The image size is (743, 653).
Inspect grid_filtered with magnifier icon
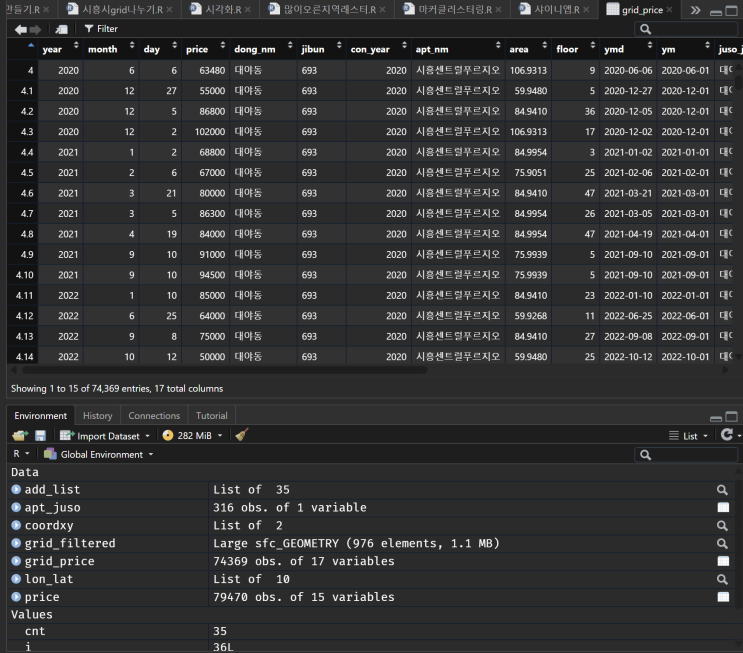point(722,544)
